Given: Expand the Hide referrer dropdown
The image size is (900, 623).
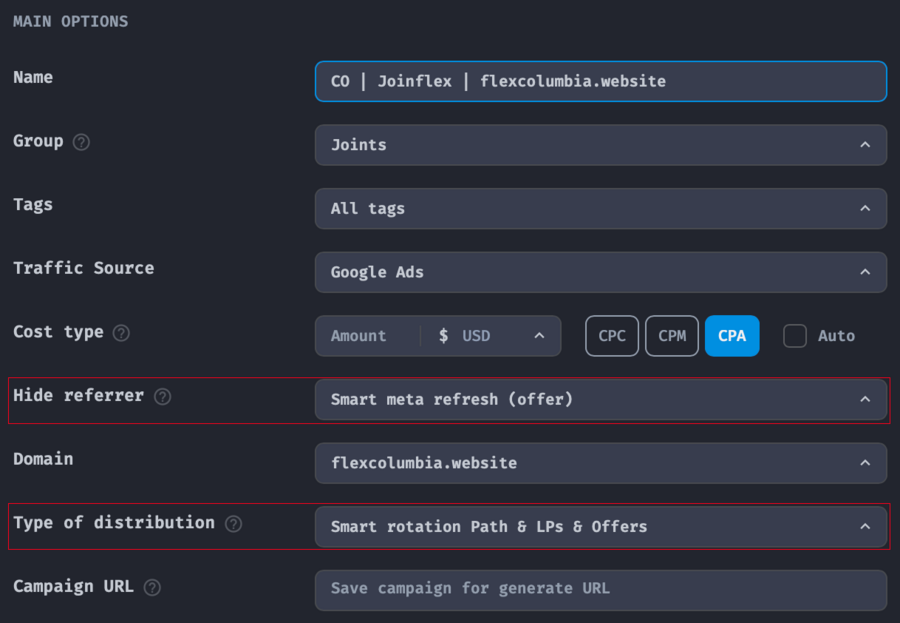Looking at the screenshot, I should tap(600, 399).
